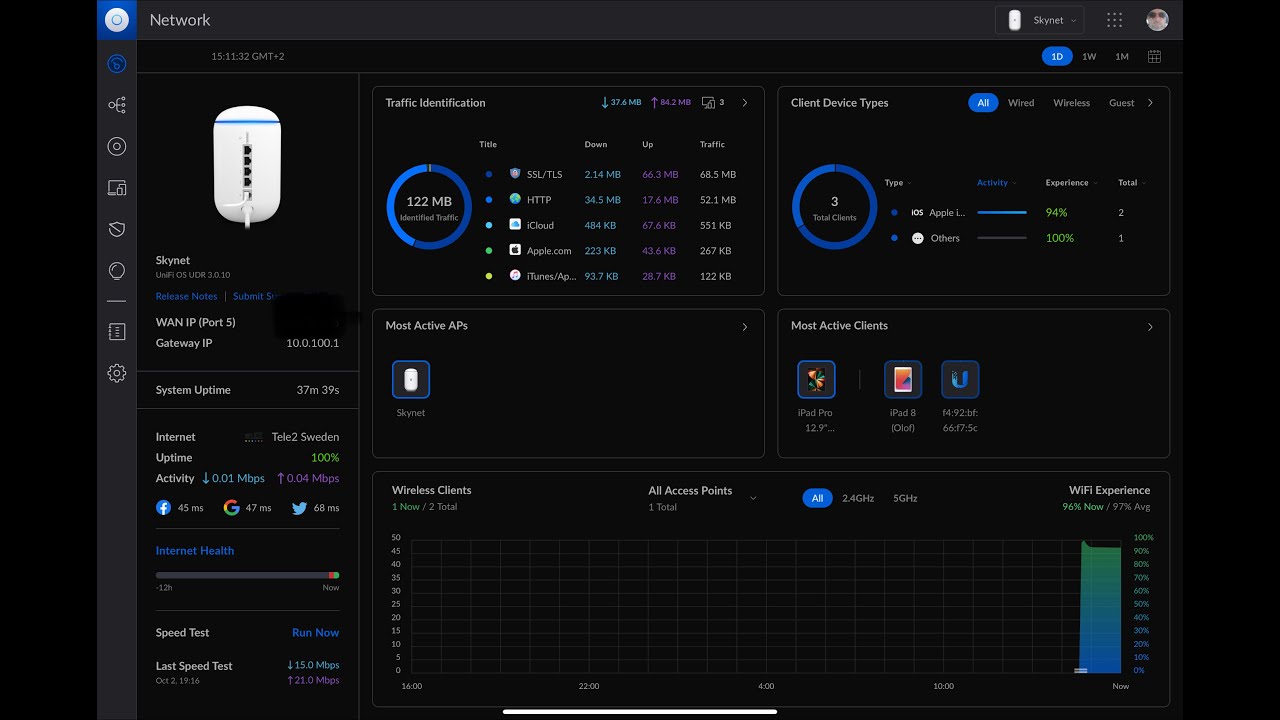
Task: Open the UniFi Devices sidebar icon
Action: (x=117, y=146)
